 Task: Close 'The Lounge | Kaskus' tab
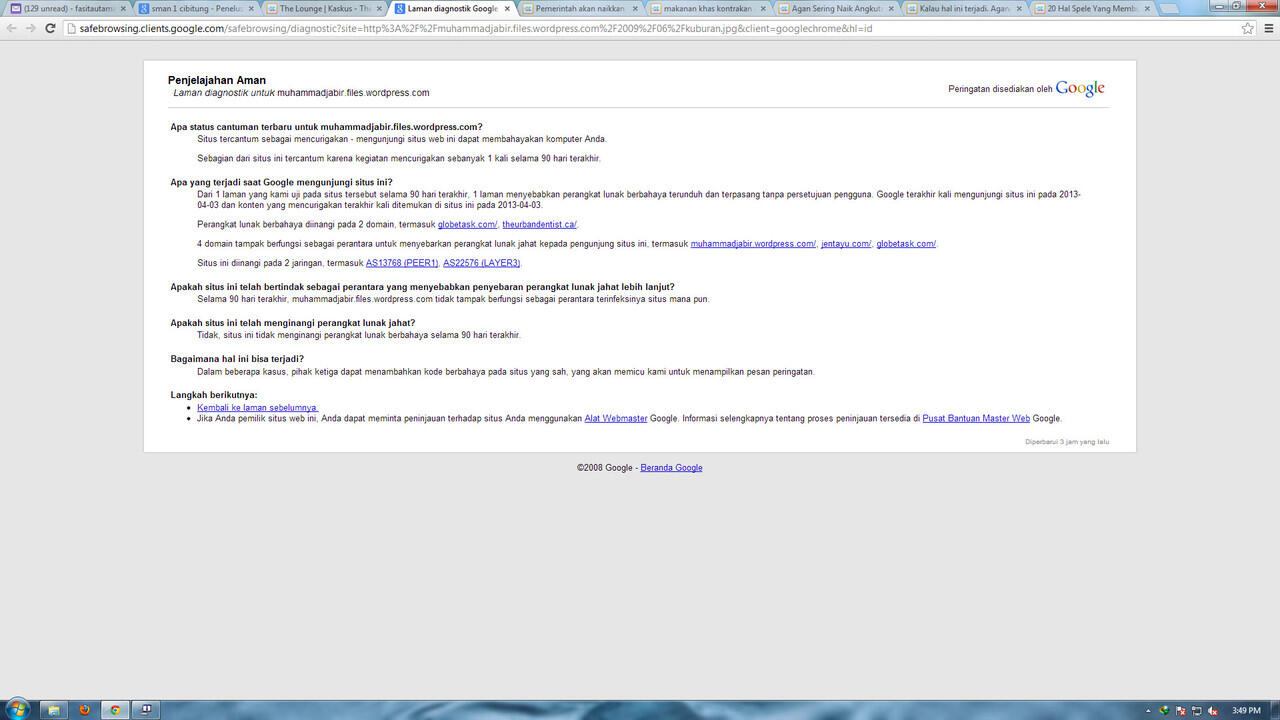[x=379, y=8]
